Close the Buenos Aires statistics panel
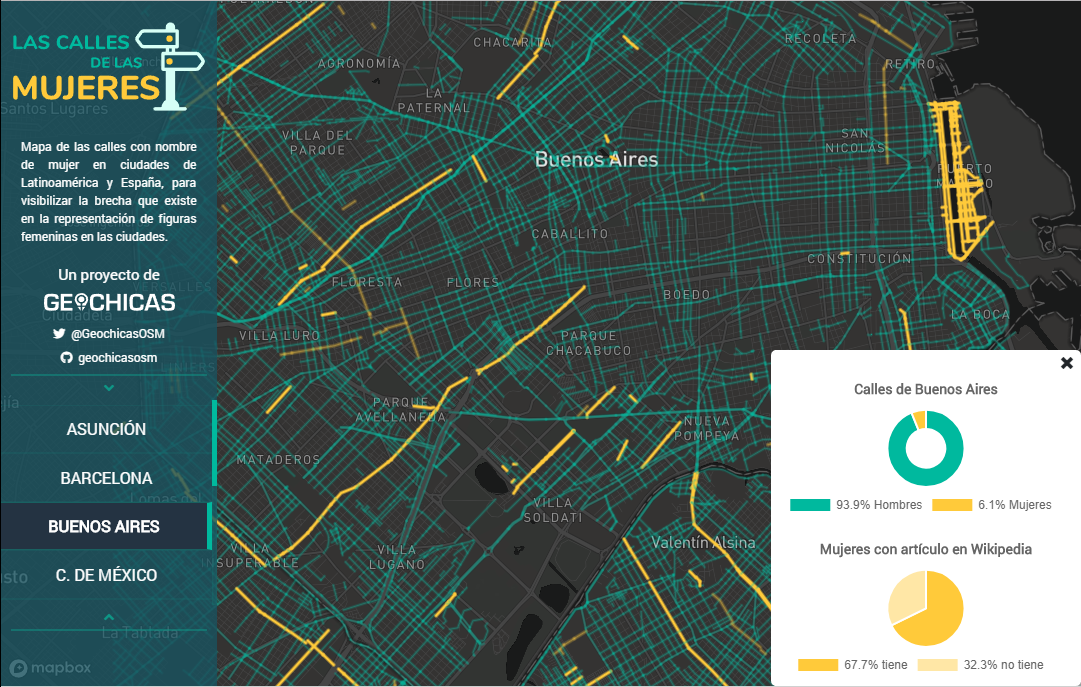This screenshot has height=687, width=1081. (1067, 363)
